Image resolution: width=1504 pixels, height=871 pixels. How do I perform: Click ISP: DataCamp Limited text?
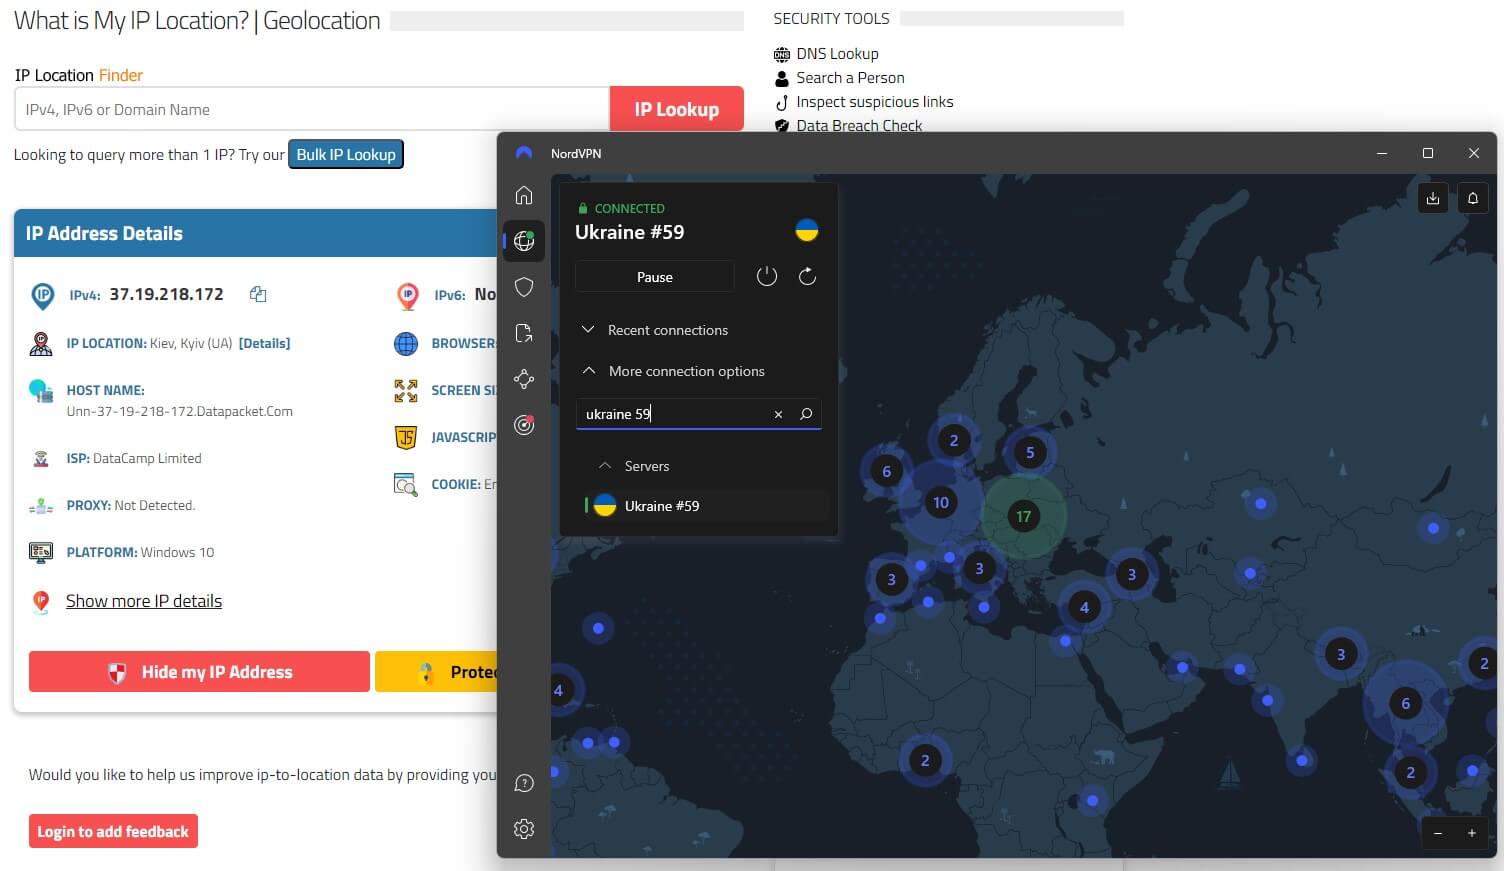coord(134,458)
